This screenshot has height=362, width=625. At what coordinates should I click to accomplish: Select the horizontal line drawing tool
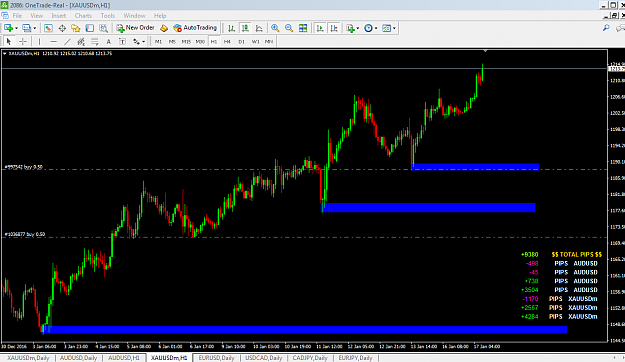click(53, 41)
